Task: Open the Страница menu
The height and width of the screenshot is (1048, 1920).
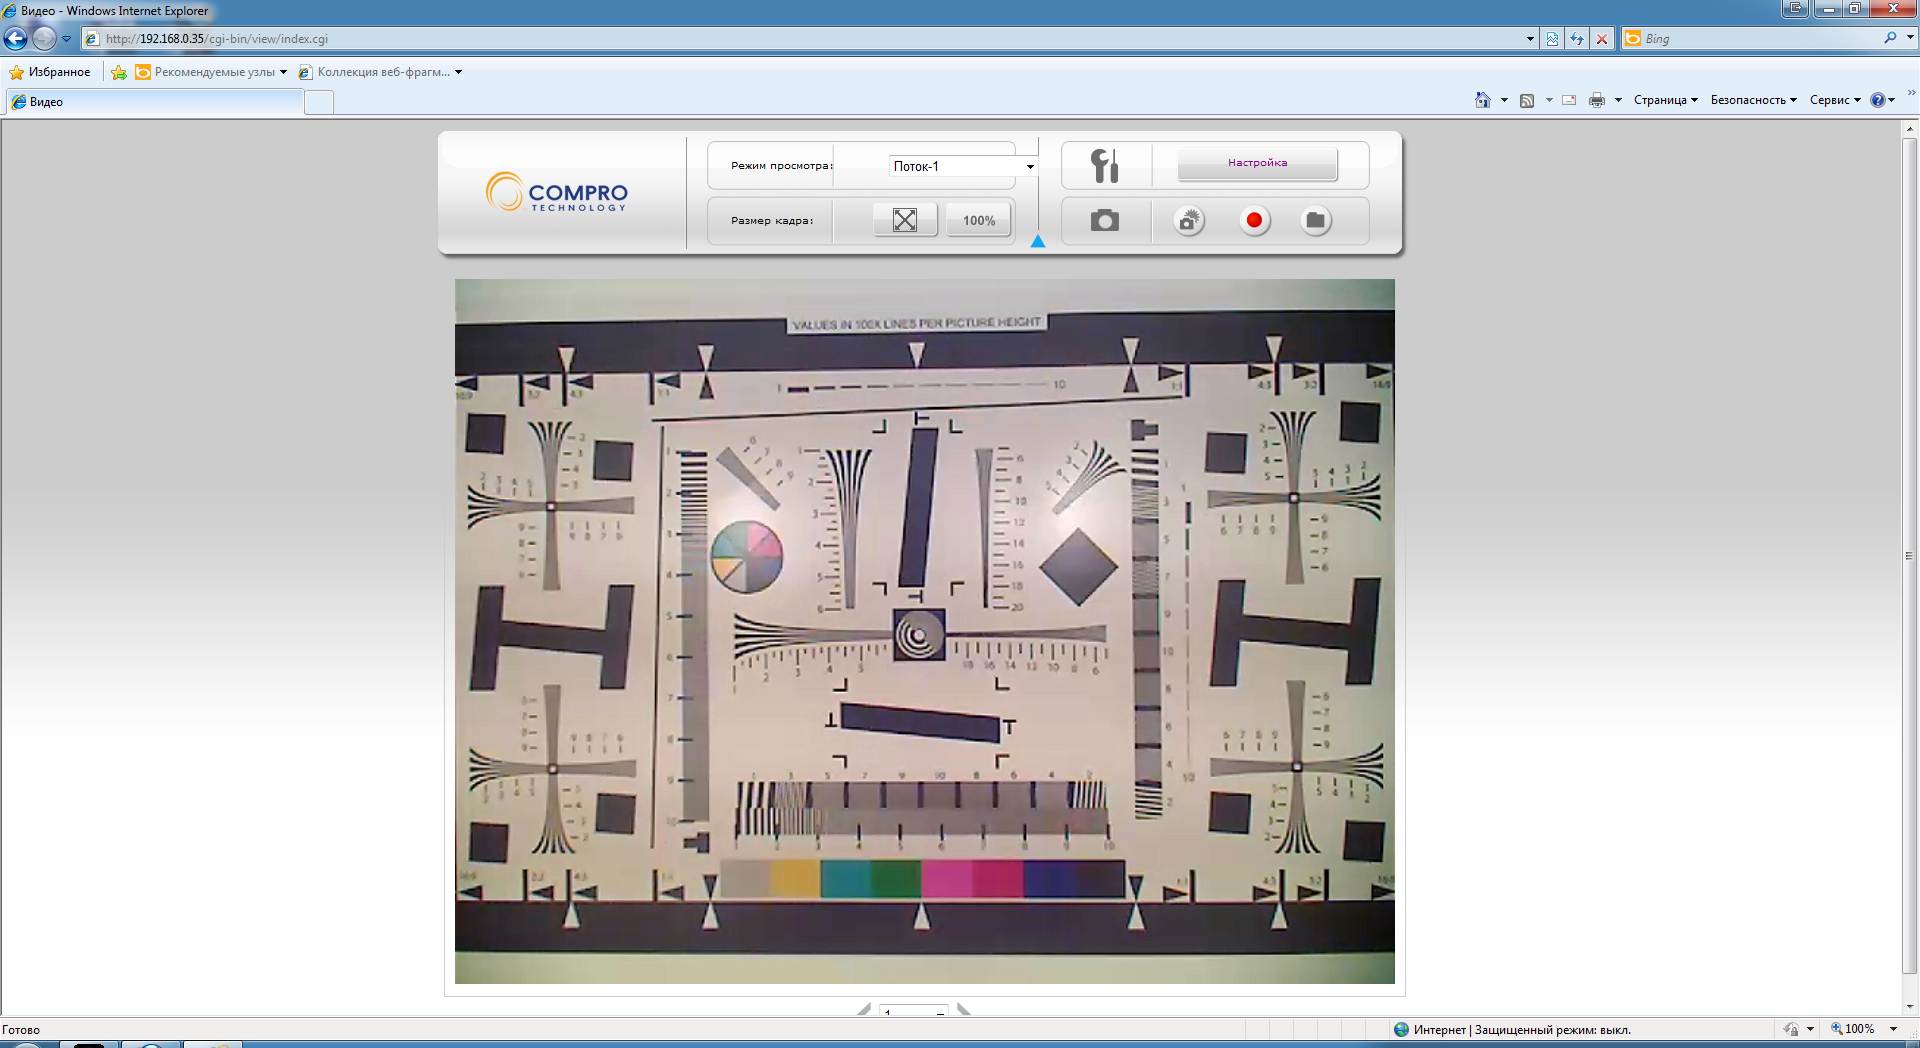Action: pyautogui.click(x=1665, y=100)
